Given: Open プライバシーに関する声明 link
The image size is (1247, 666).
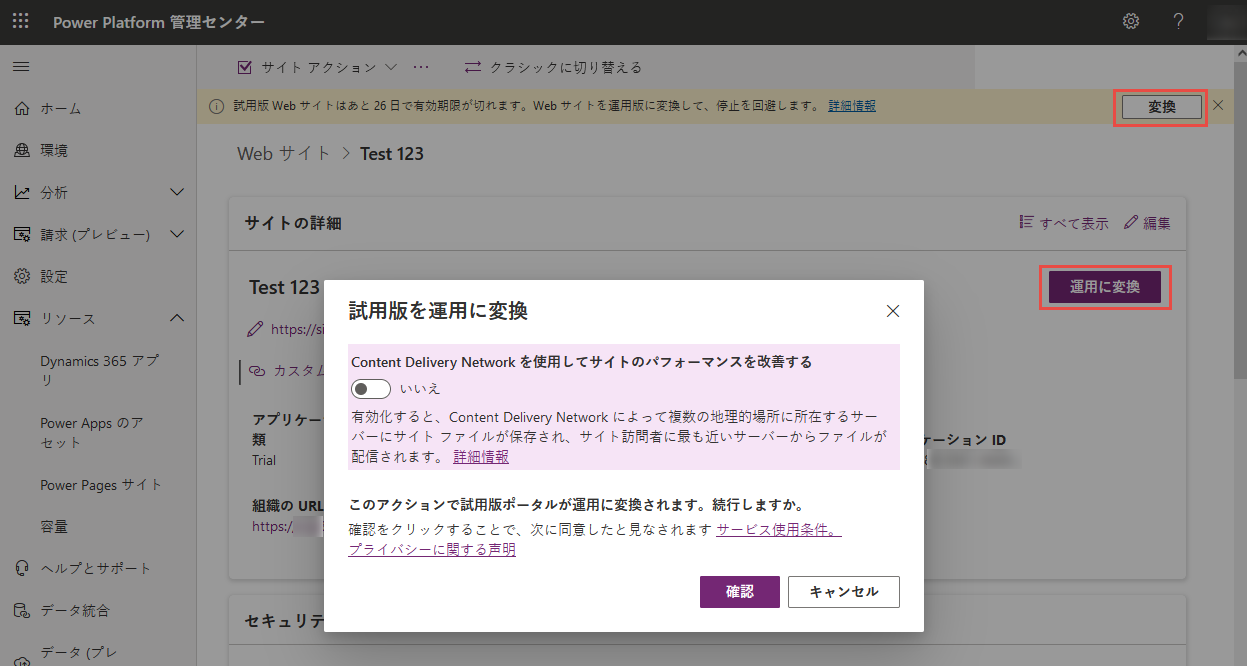Looking at the screenshot, I should pos(432,549).
